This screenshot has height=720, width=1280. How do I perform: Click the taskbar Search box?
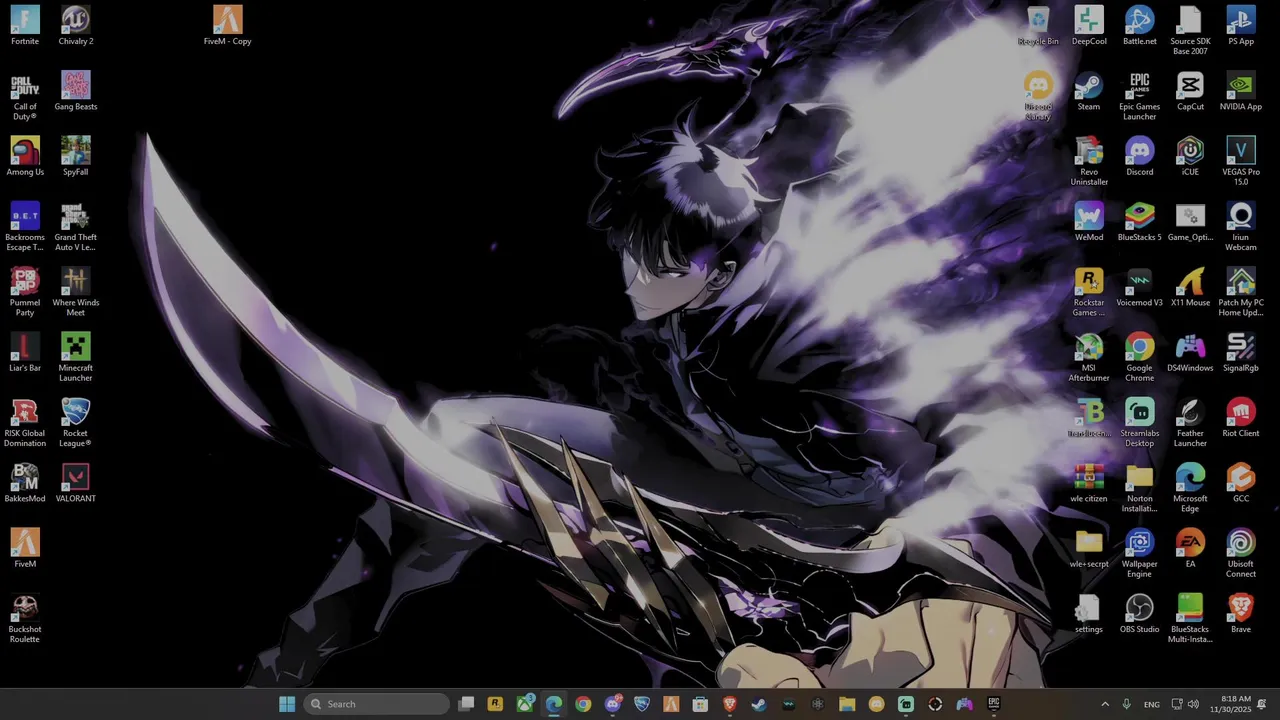[376, 704]
